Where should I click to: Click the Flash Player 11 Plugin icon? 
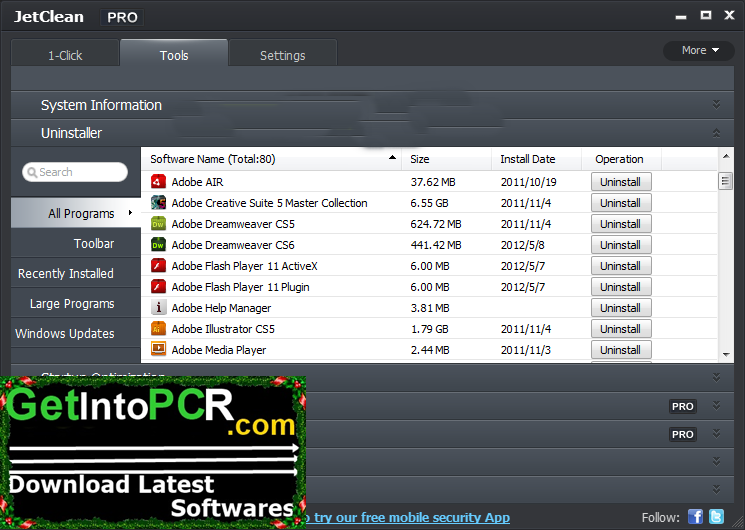pyautogui.click(x=158, y=286)
